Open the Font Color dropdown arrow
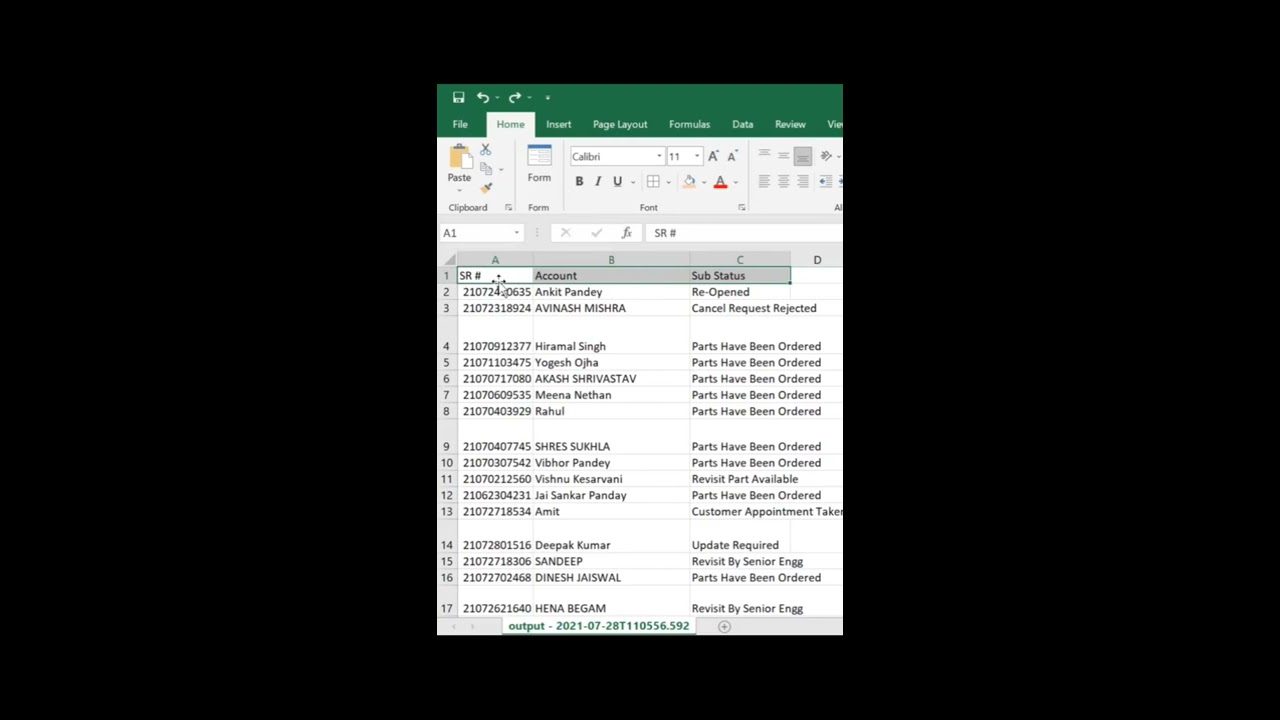 pyautogui.click(x=735, y=182)
